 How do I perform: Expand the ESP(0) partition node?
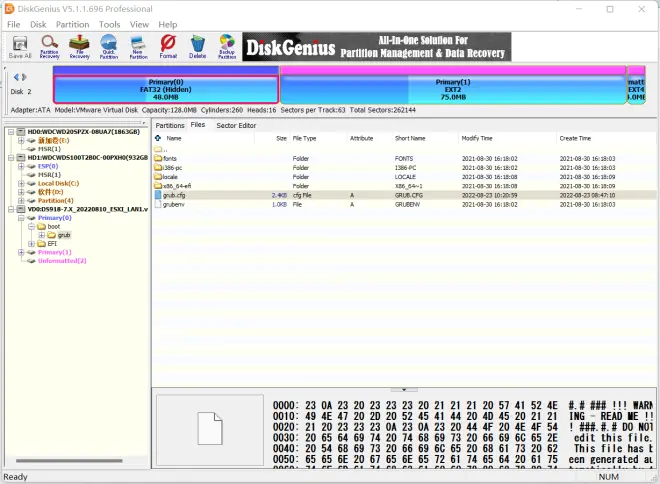click(21, 166)
